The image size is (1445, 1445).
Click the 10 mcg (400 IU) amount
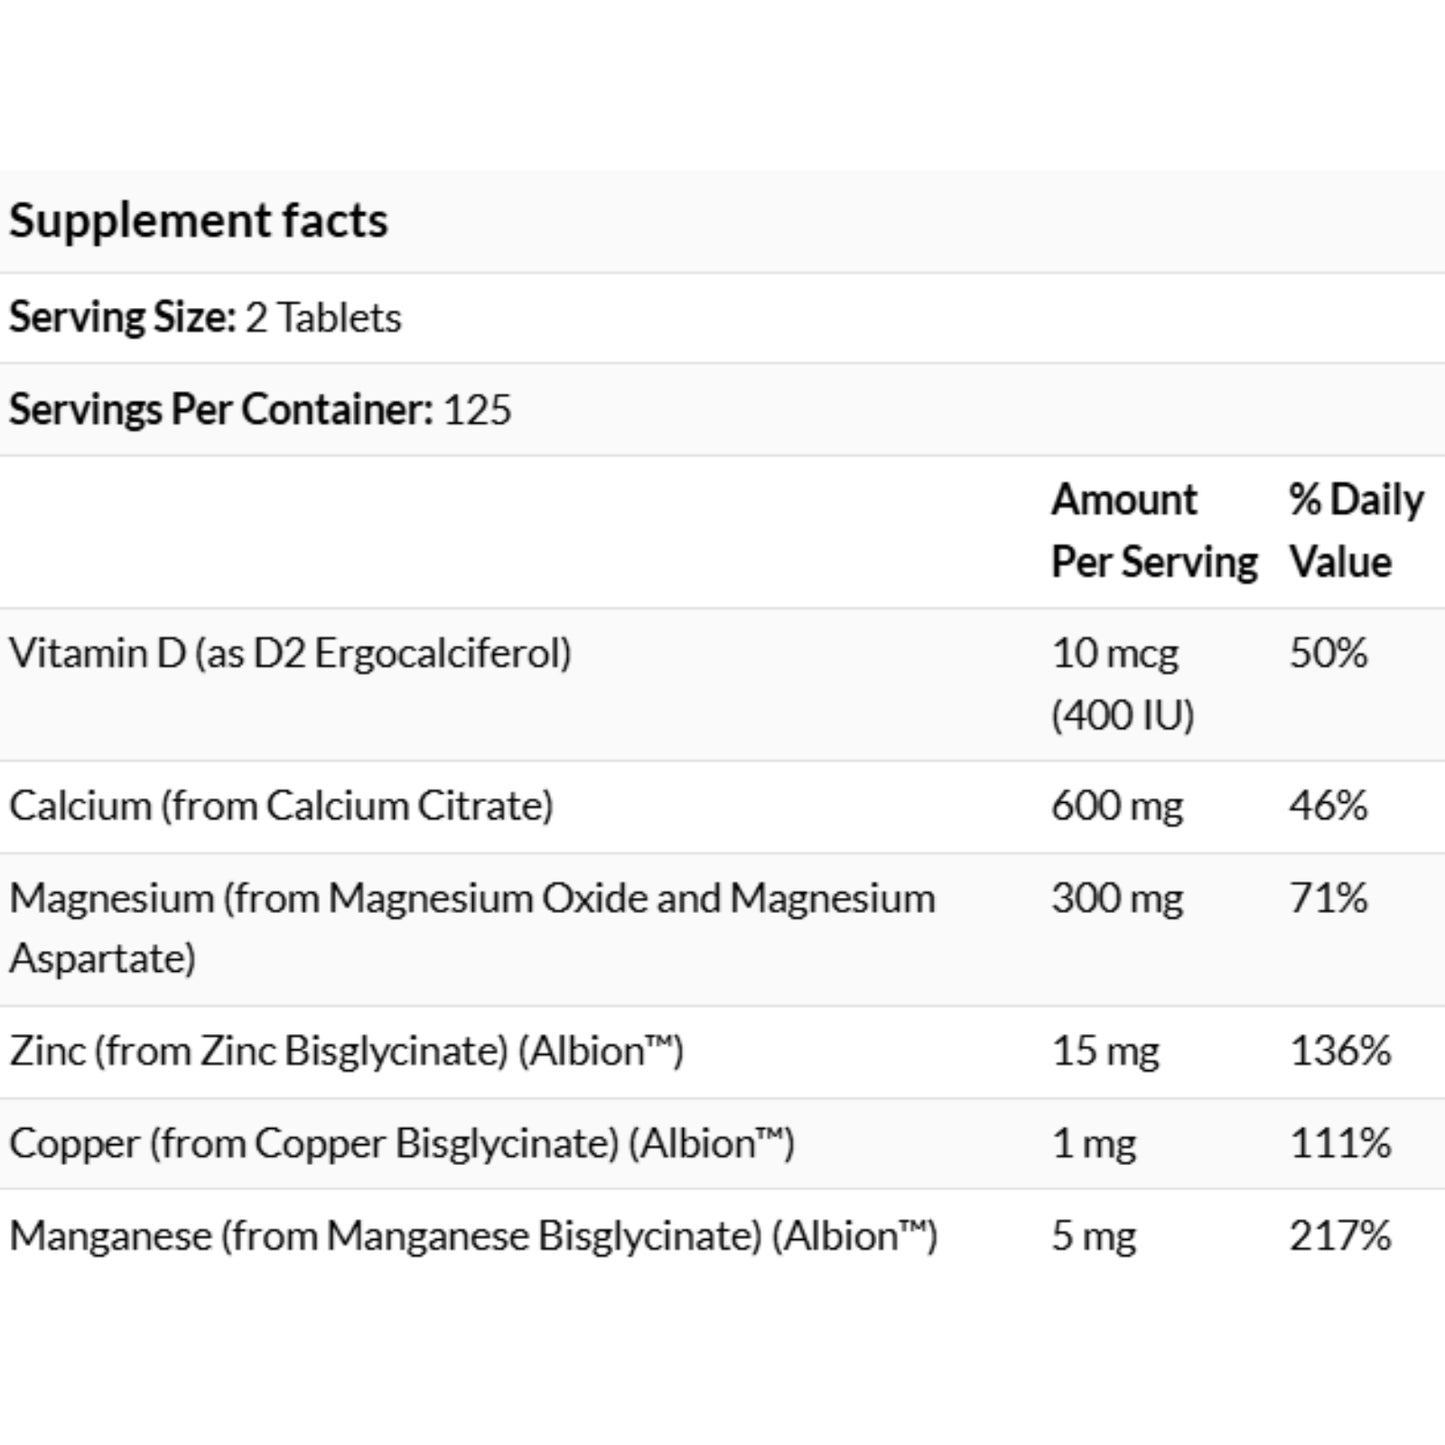pos(1122,684)
